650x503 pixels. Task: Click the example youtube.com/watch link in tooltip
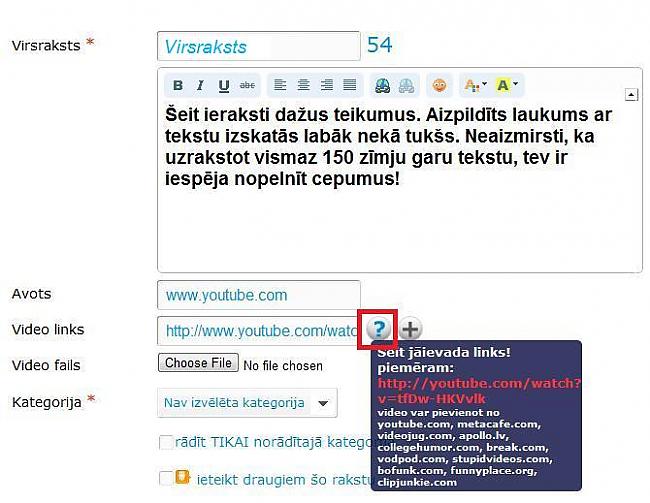point(479,391)
